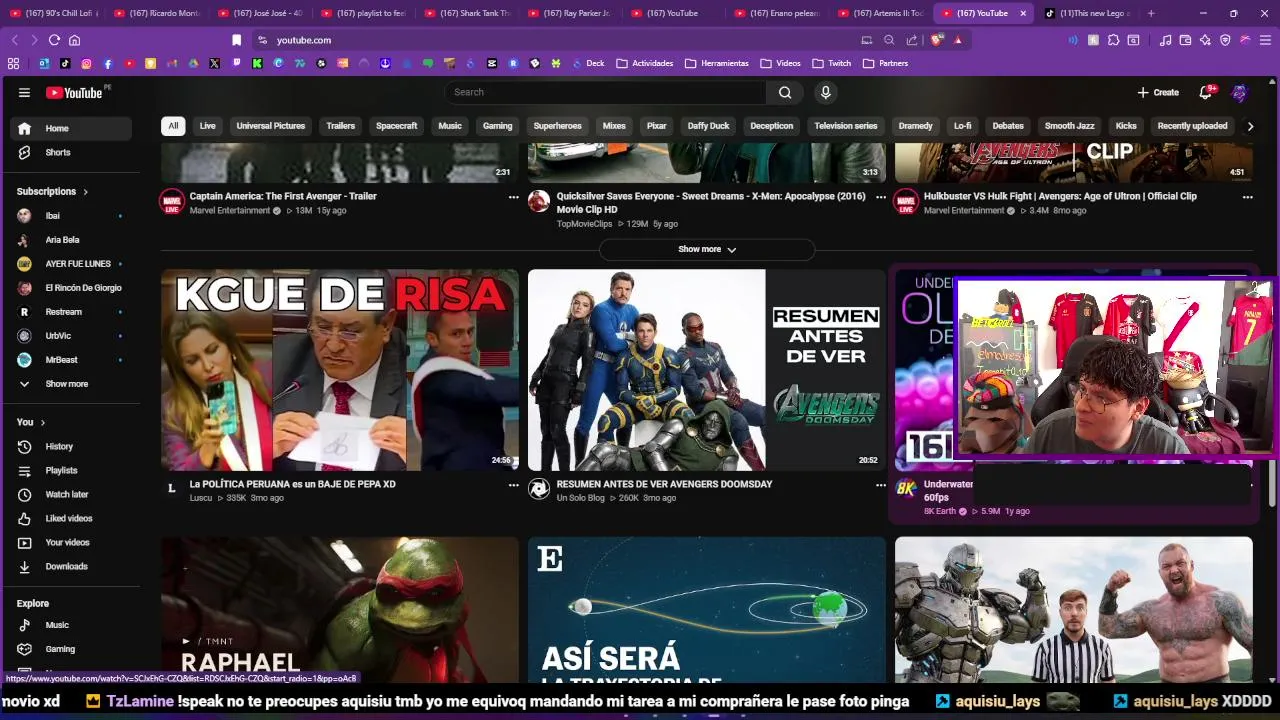
Task: Open the TopMovieClips channel link
Action: click(x=584, y=224)
